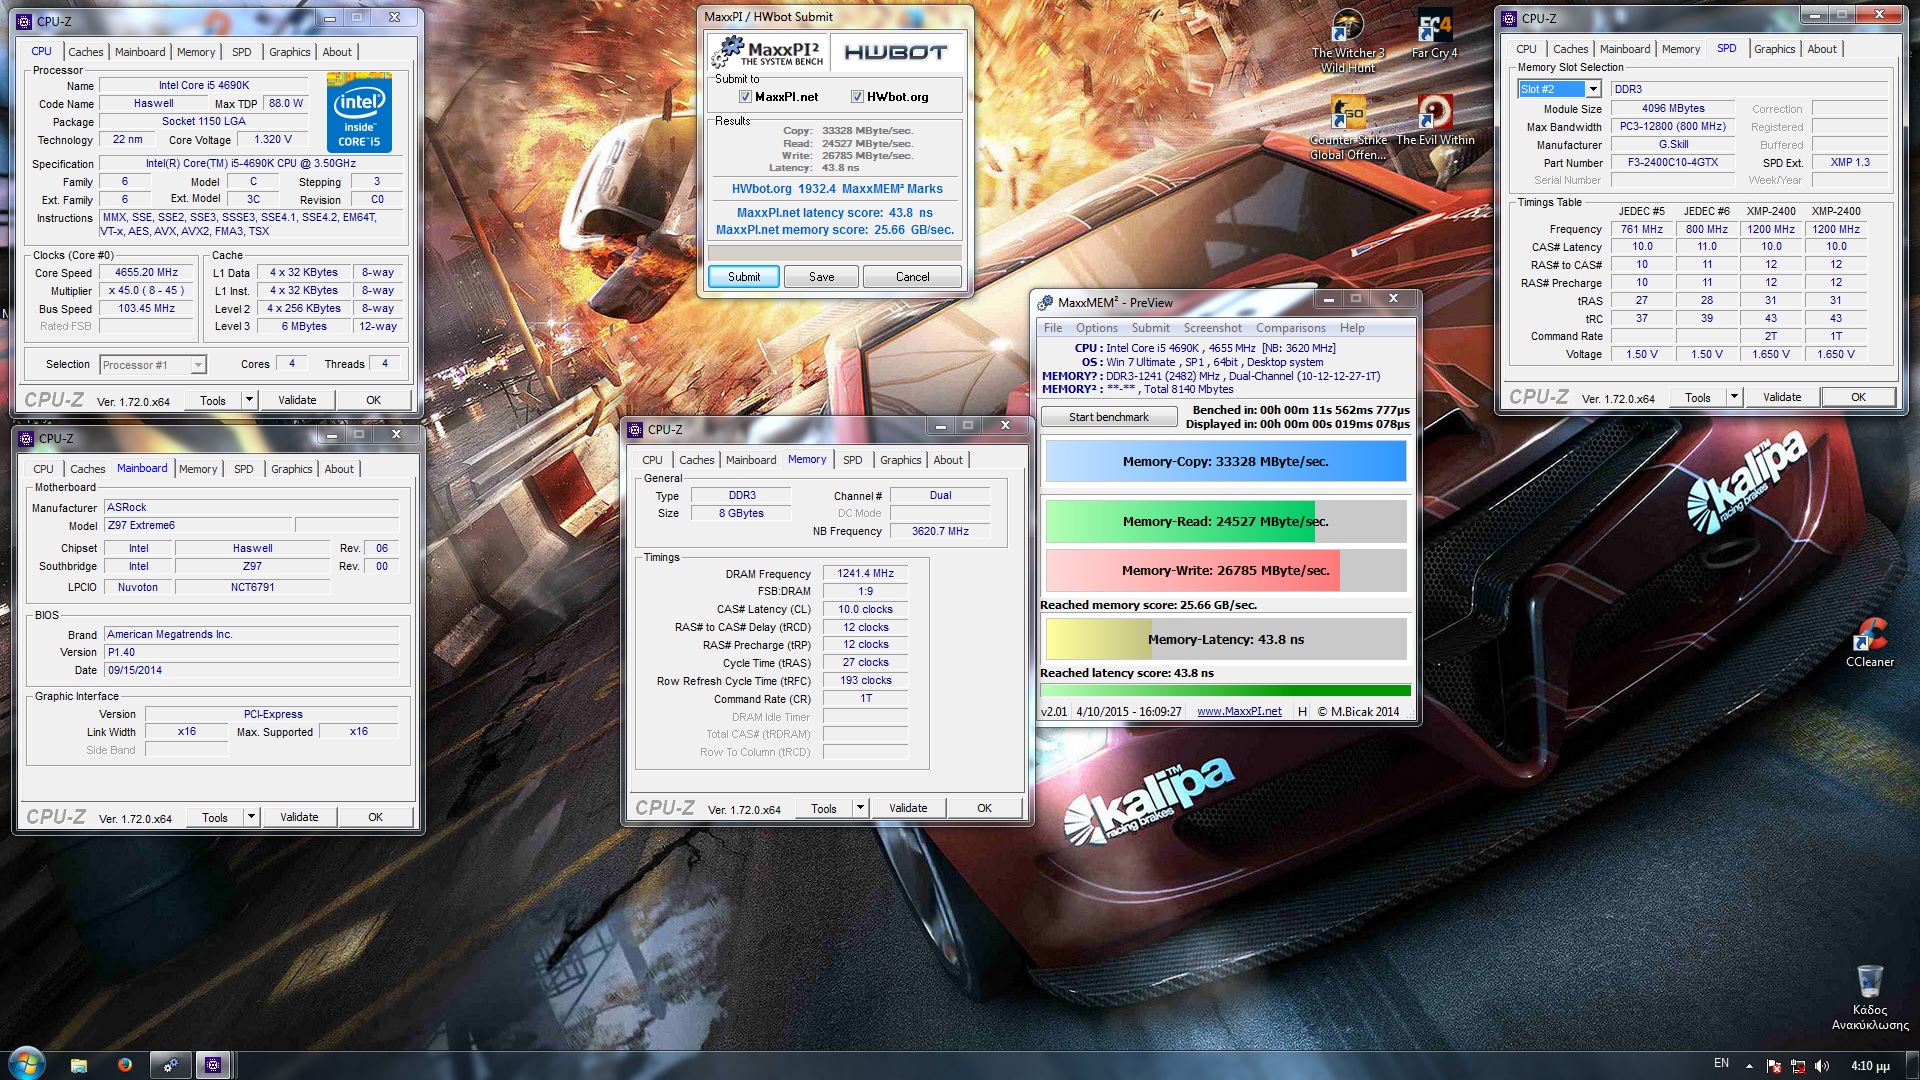
Task: Open the Processor #1 selection dropdown
Action: click(198, 365)
